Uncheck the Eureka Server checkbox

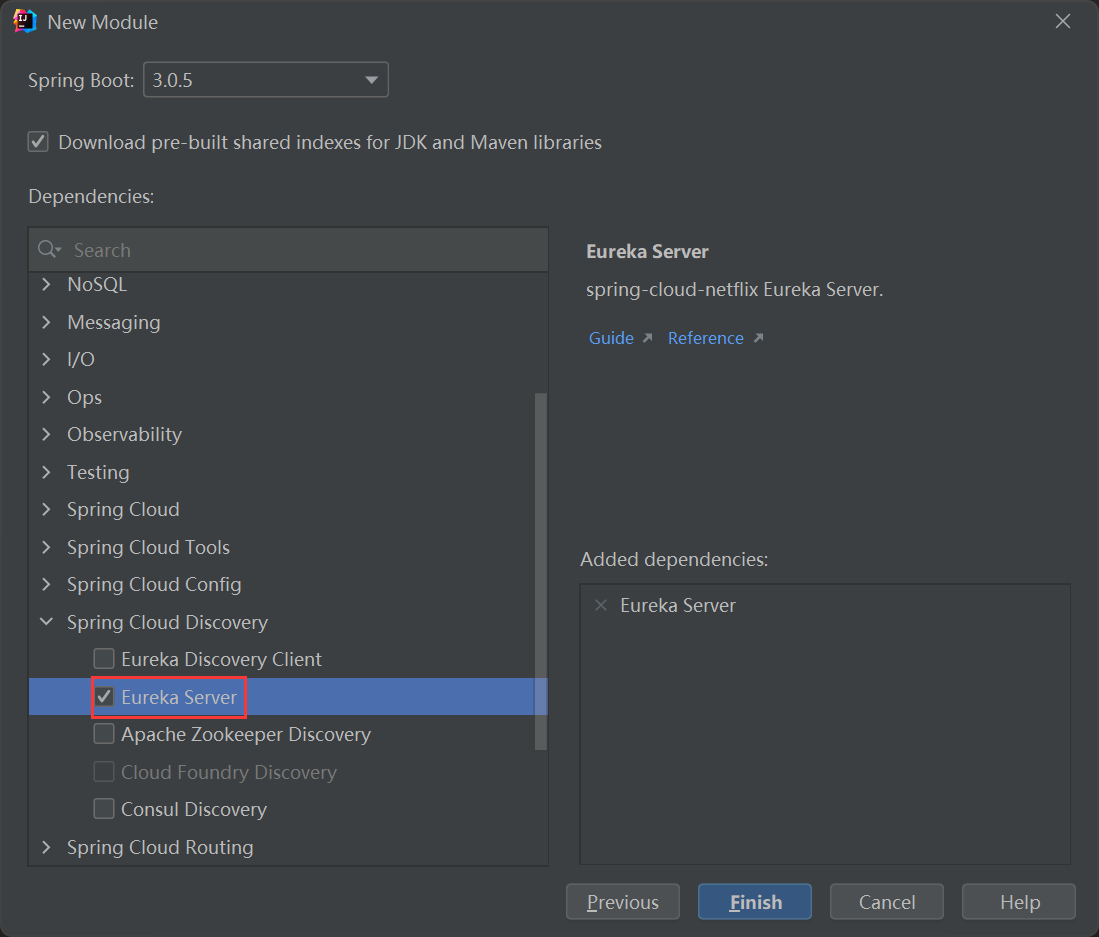tap(104, 697)
